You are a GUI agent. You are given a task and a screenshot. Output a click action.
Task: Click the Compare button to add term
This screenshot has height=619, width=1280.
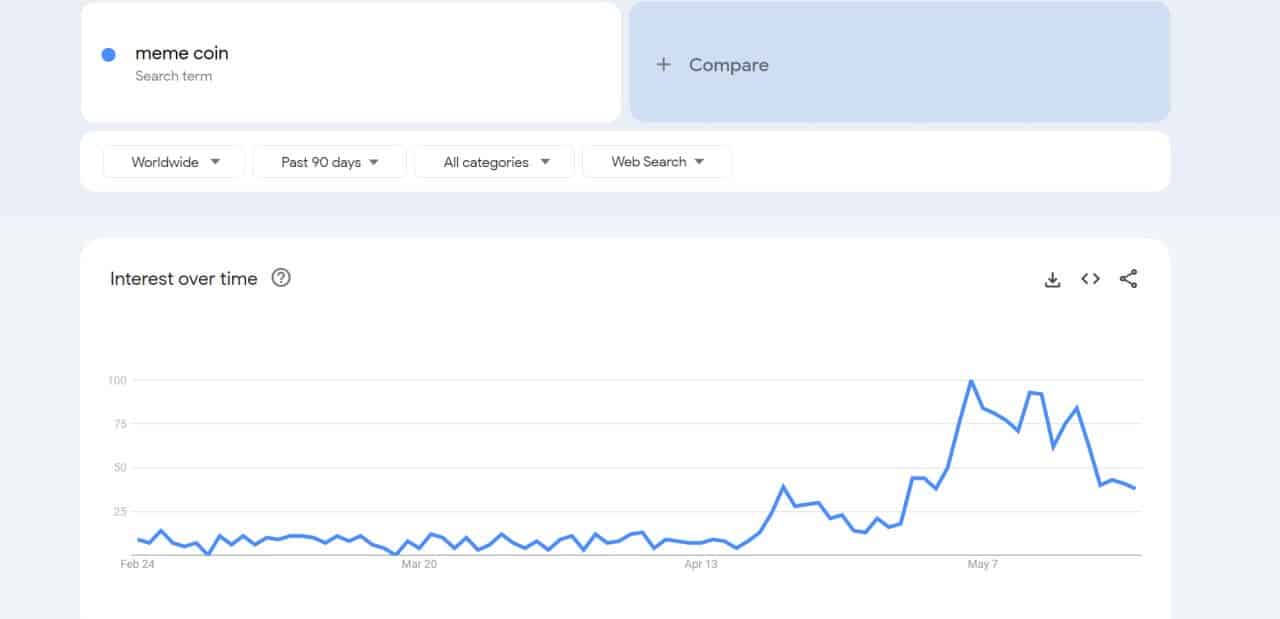click(729, 65)
